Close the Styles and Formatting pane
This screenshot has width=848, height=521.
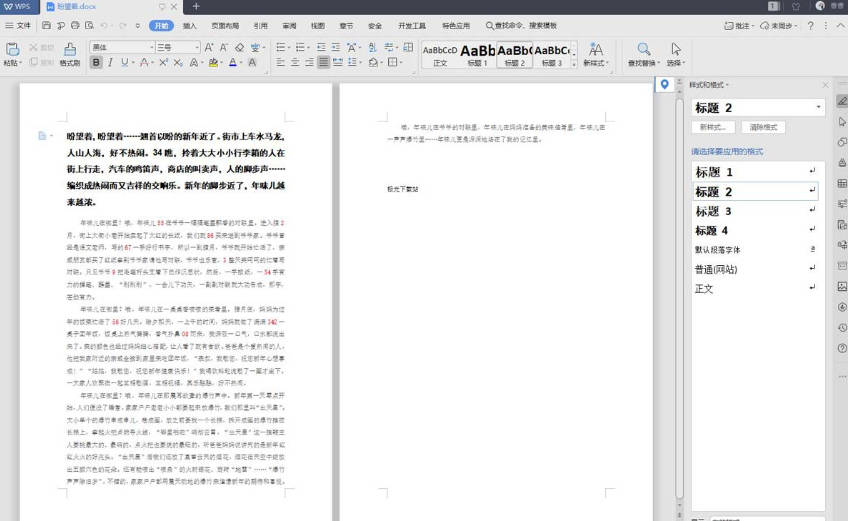[825, 85]
